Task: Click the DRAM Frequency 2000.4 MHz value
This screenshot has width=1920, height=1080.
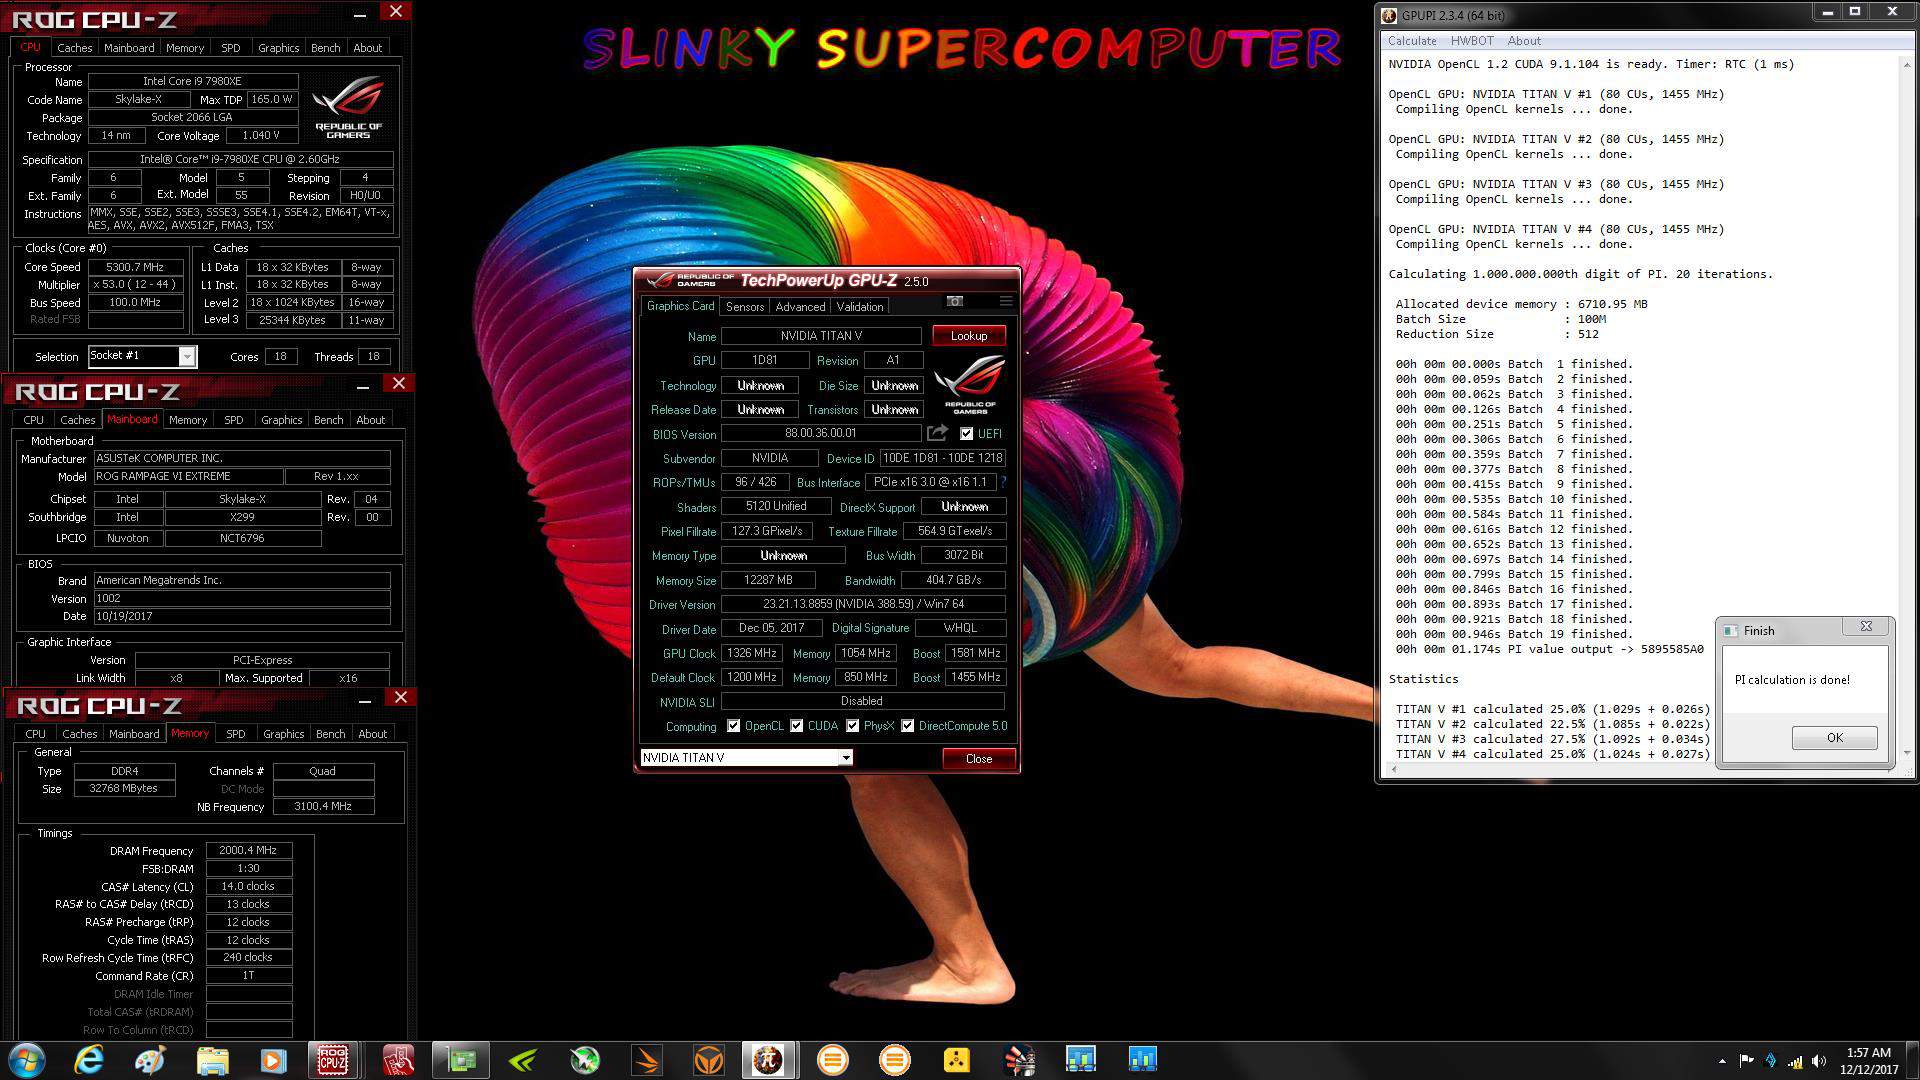Action: [248, 850]
